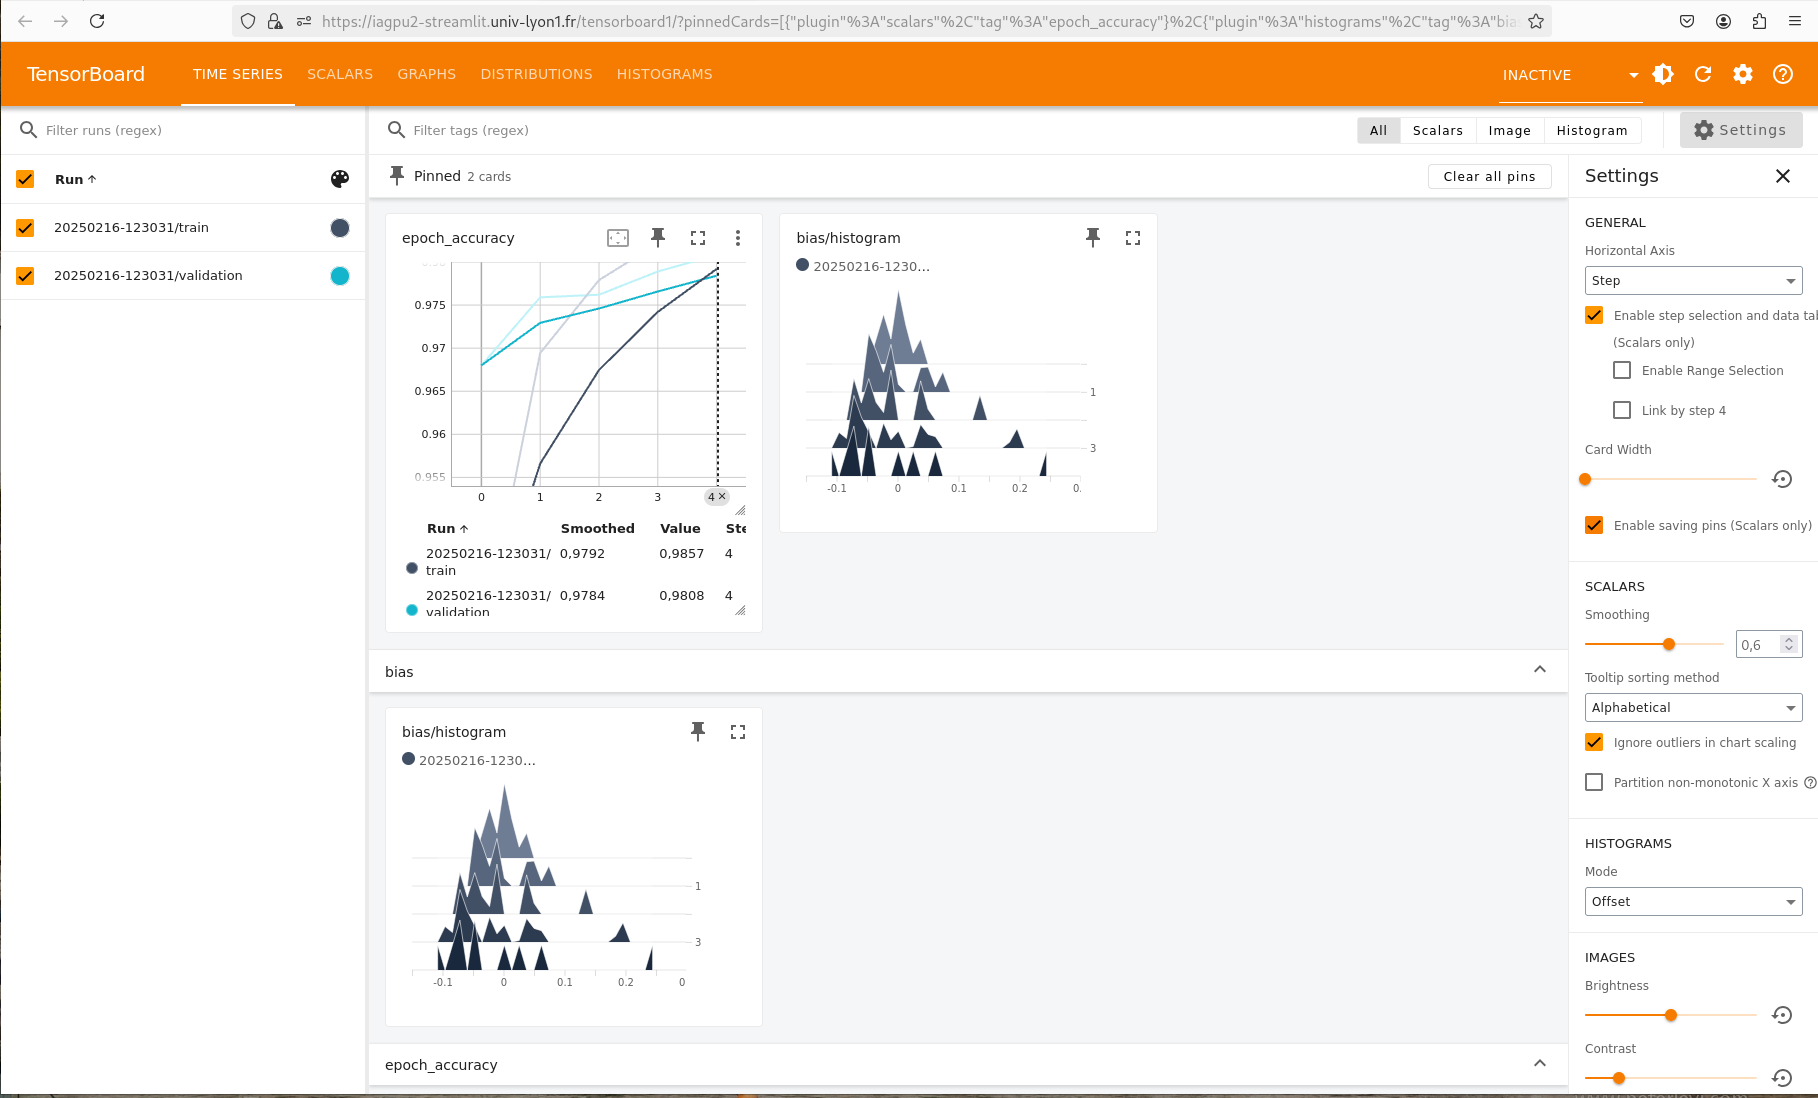Uncheck the 20250216-123031/train run
This screenshot has width=1818, height=1098.
click(x=26, y=228)
